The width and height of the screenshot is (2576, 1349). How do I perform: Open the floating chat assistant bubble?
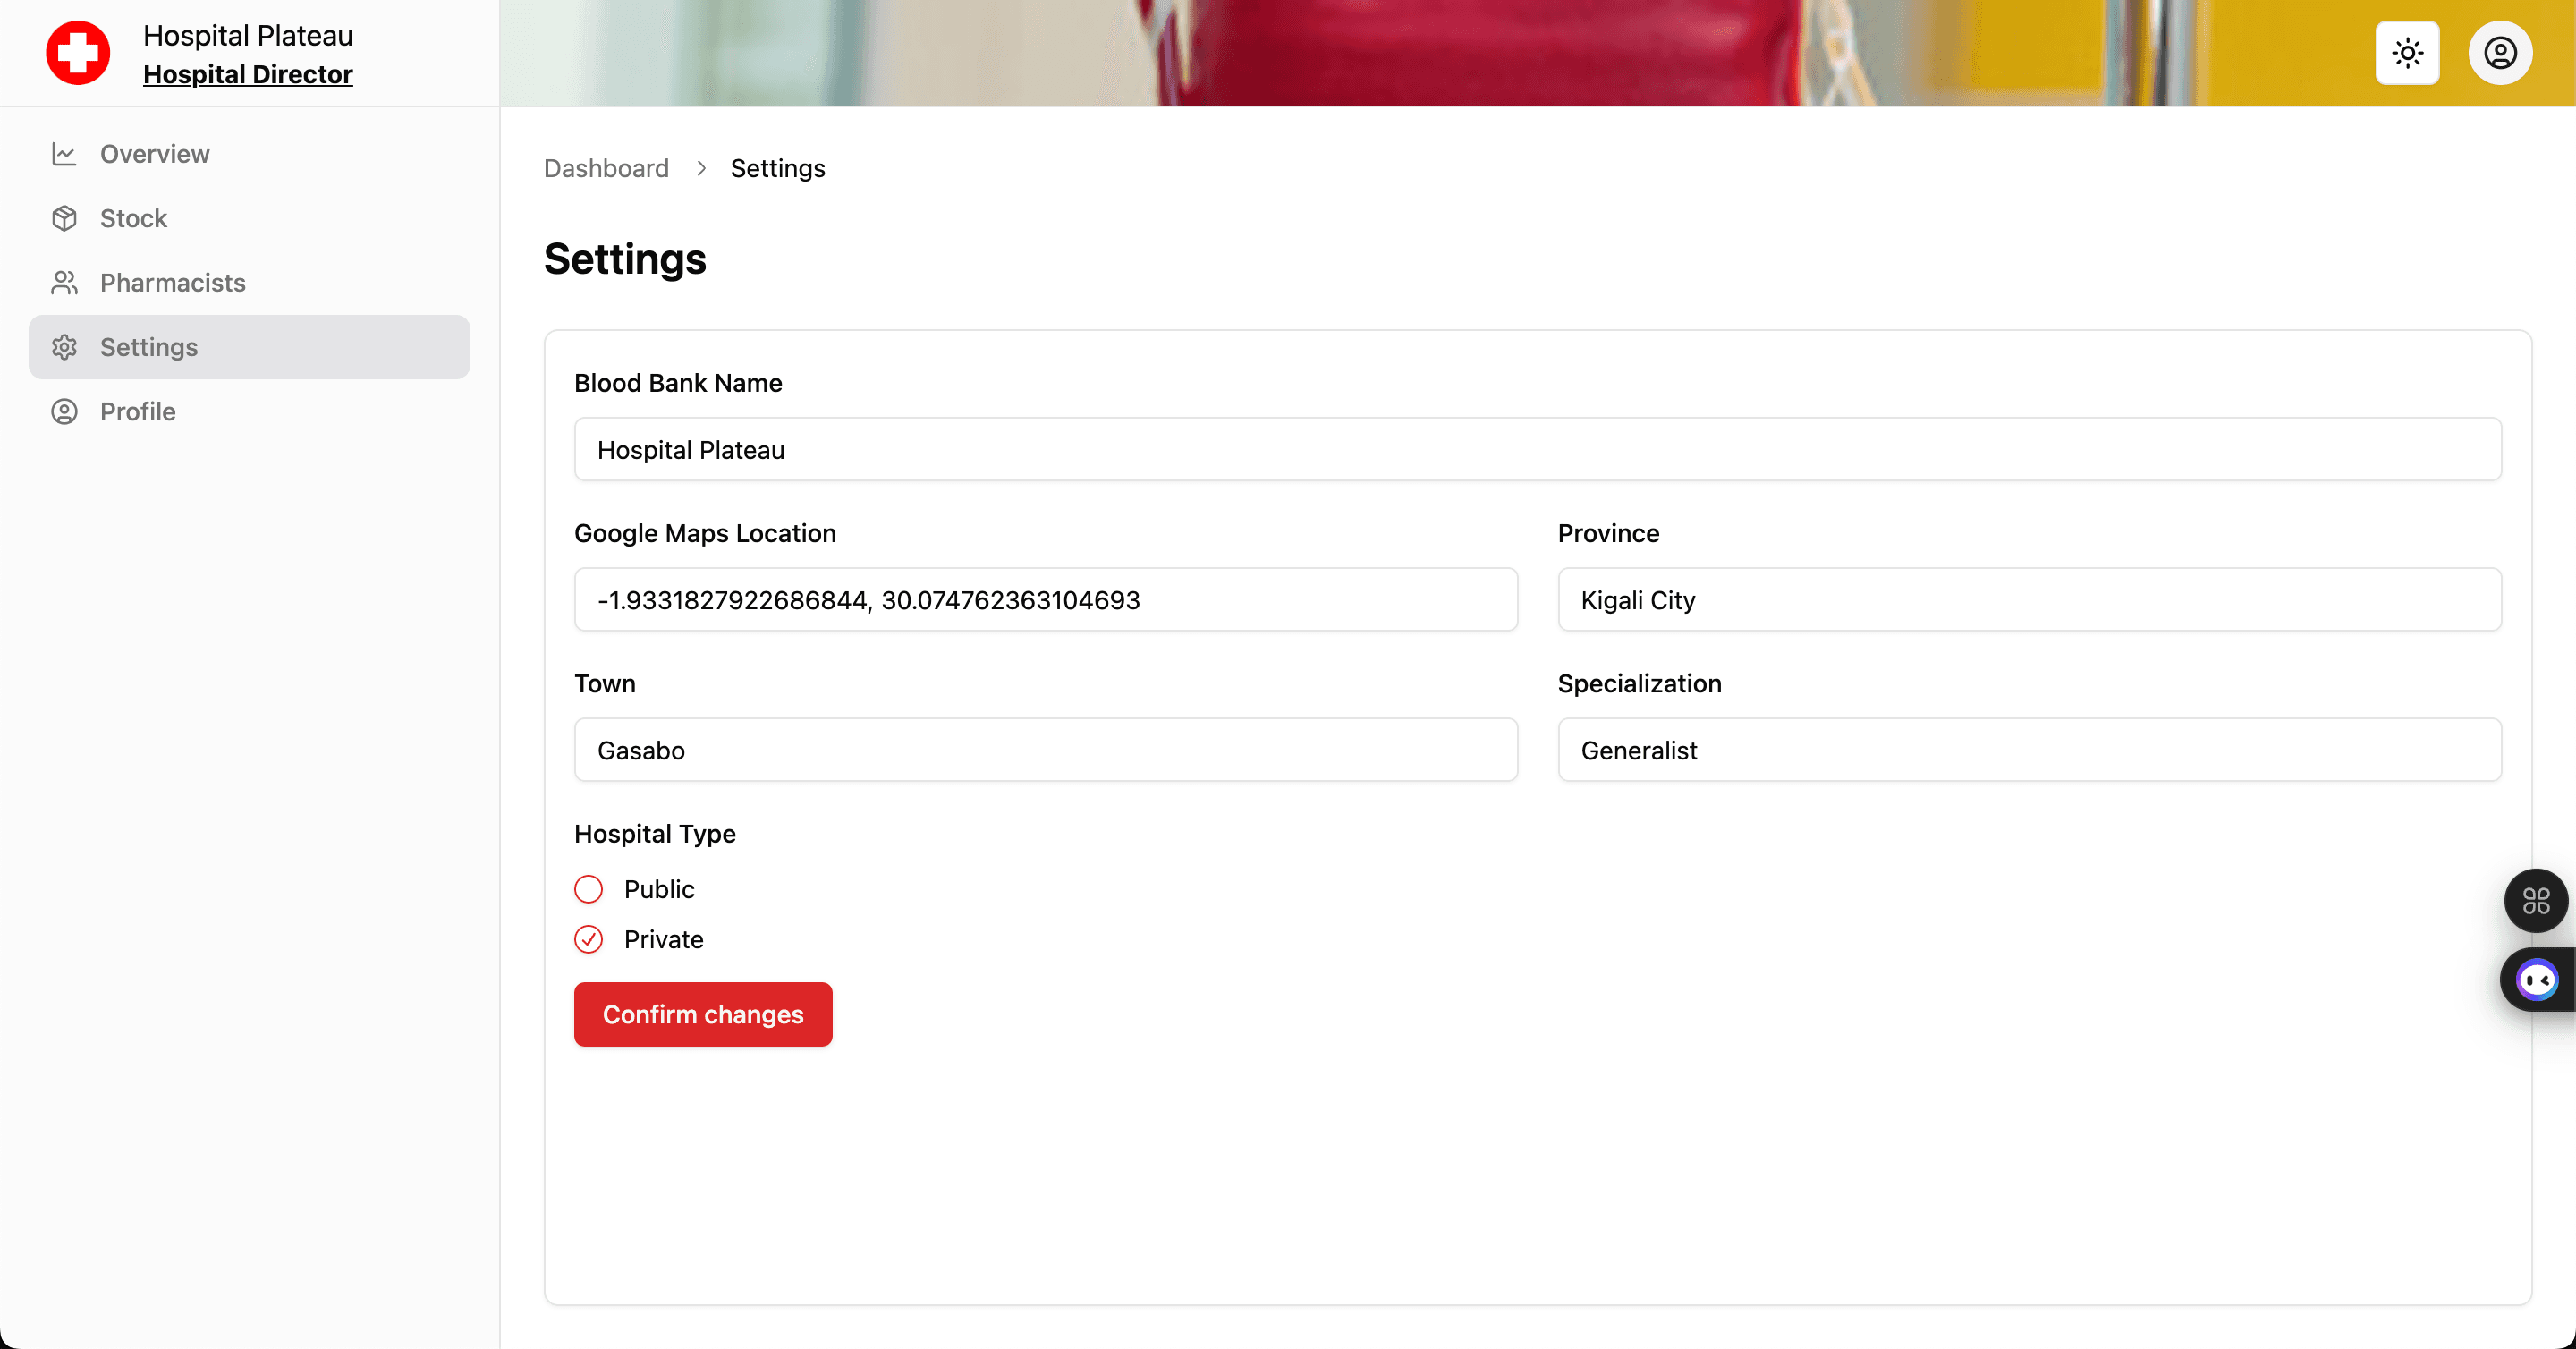tap(2536, 980)
